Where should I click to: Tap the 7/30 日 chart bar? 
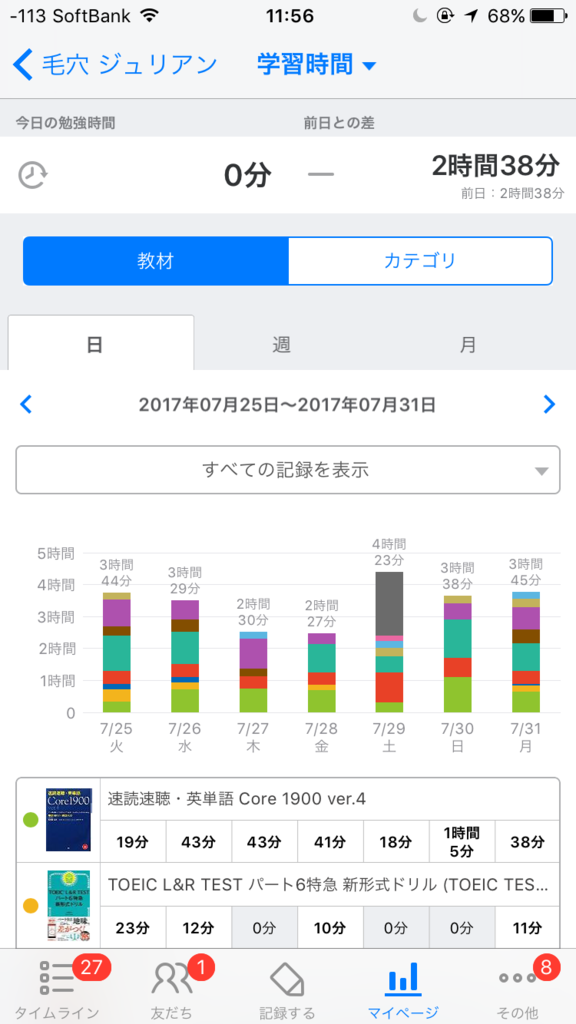(x=458, y=654)
